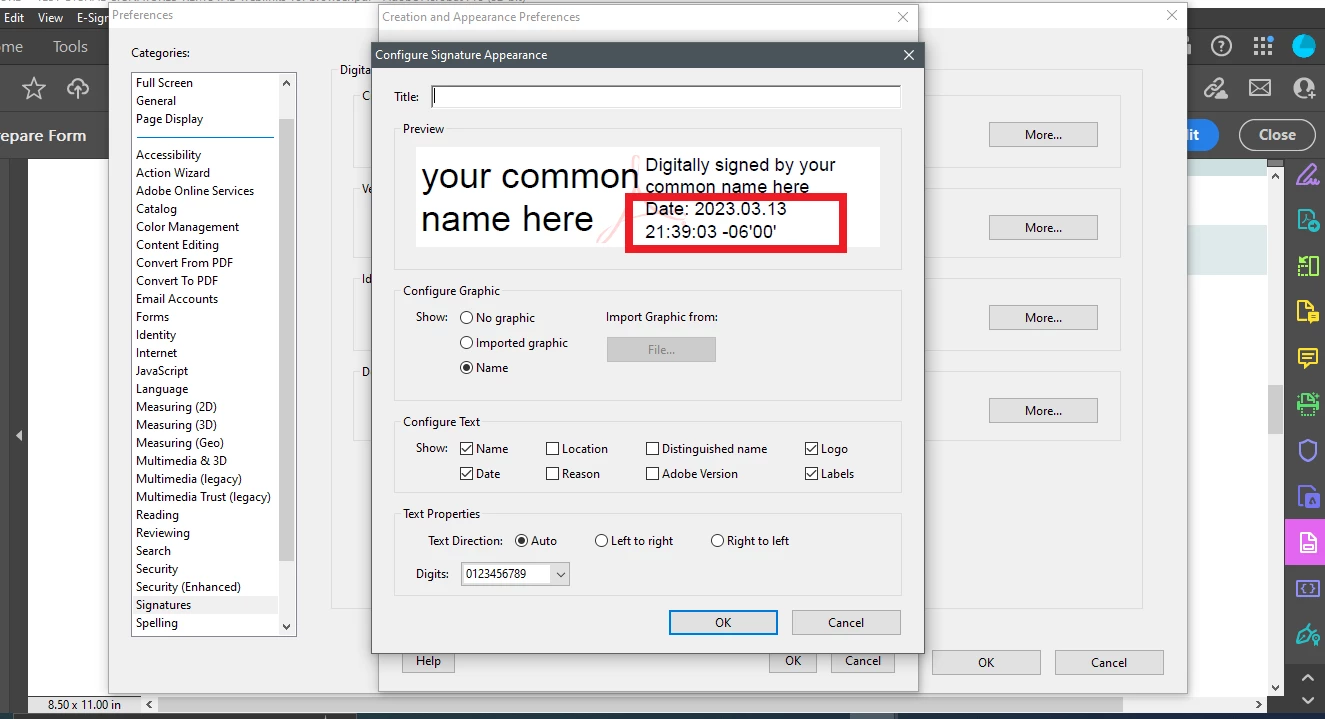Open the code brackets JavaScript tool icon
The height and width of the screenshot is (719, 1325).
pos(1307,588)
